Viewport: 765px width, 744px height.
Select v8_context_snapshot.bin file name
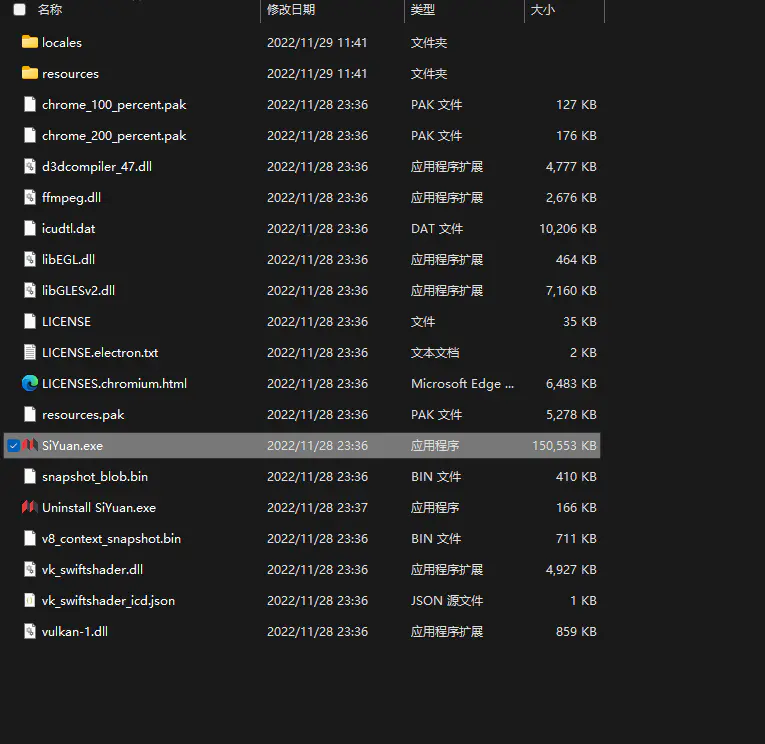pos(111,539)
